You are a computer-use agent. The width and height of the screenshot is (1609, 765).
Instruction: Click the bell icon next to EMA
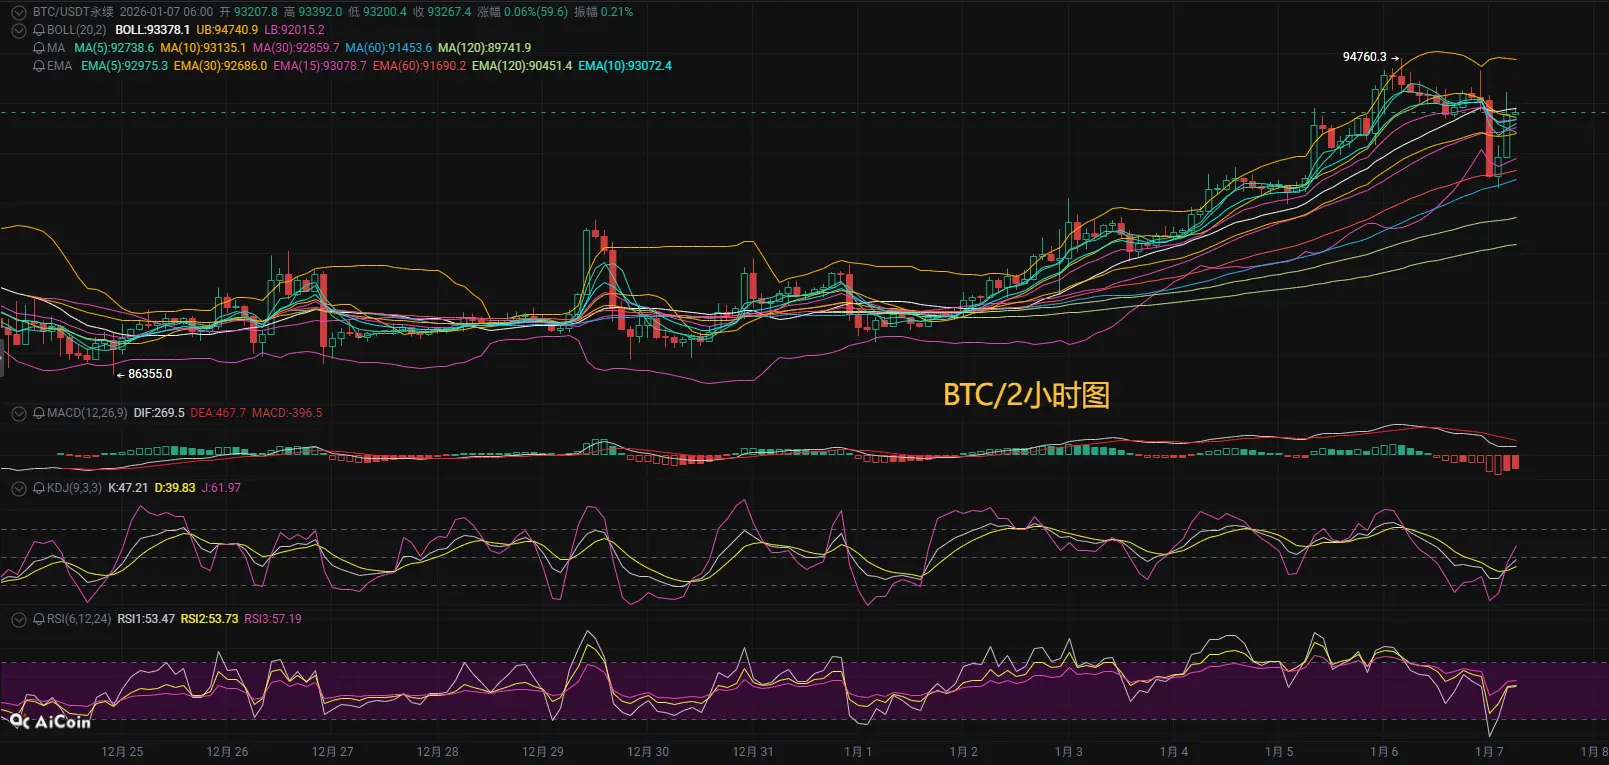coord(39,66)
